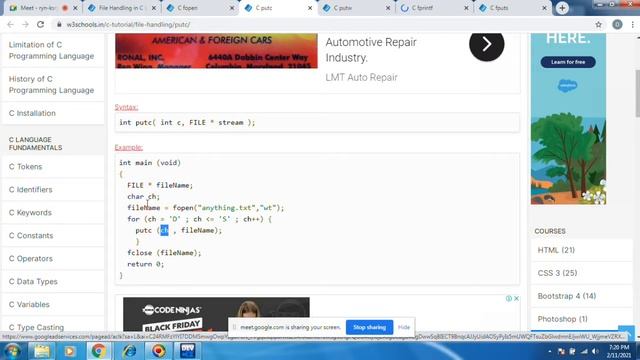Switch to the File Handling in C tab
Screen dimensions: 640x360
pos(121,8)
